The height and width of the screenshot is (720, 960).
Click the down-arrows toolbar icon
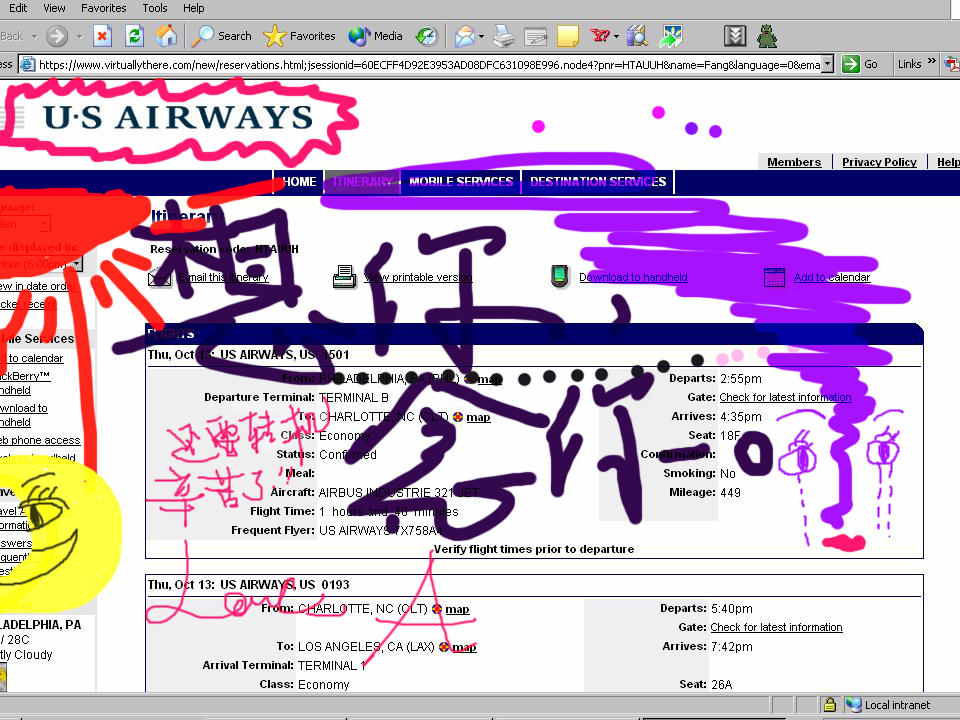(x=735, y=36)
